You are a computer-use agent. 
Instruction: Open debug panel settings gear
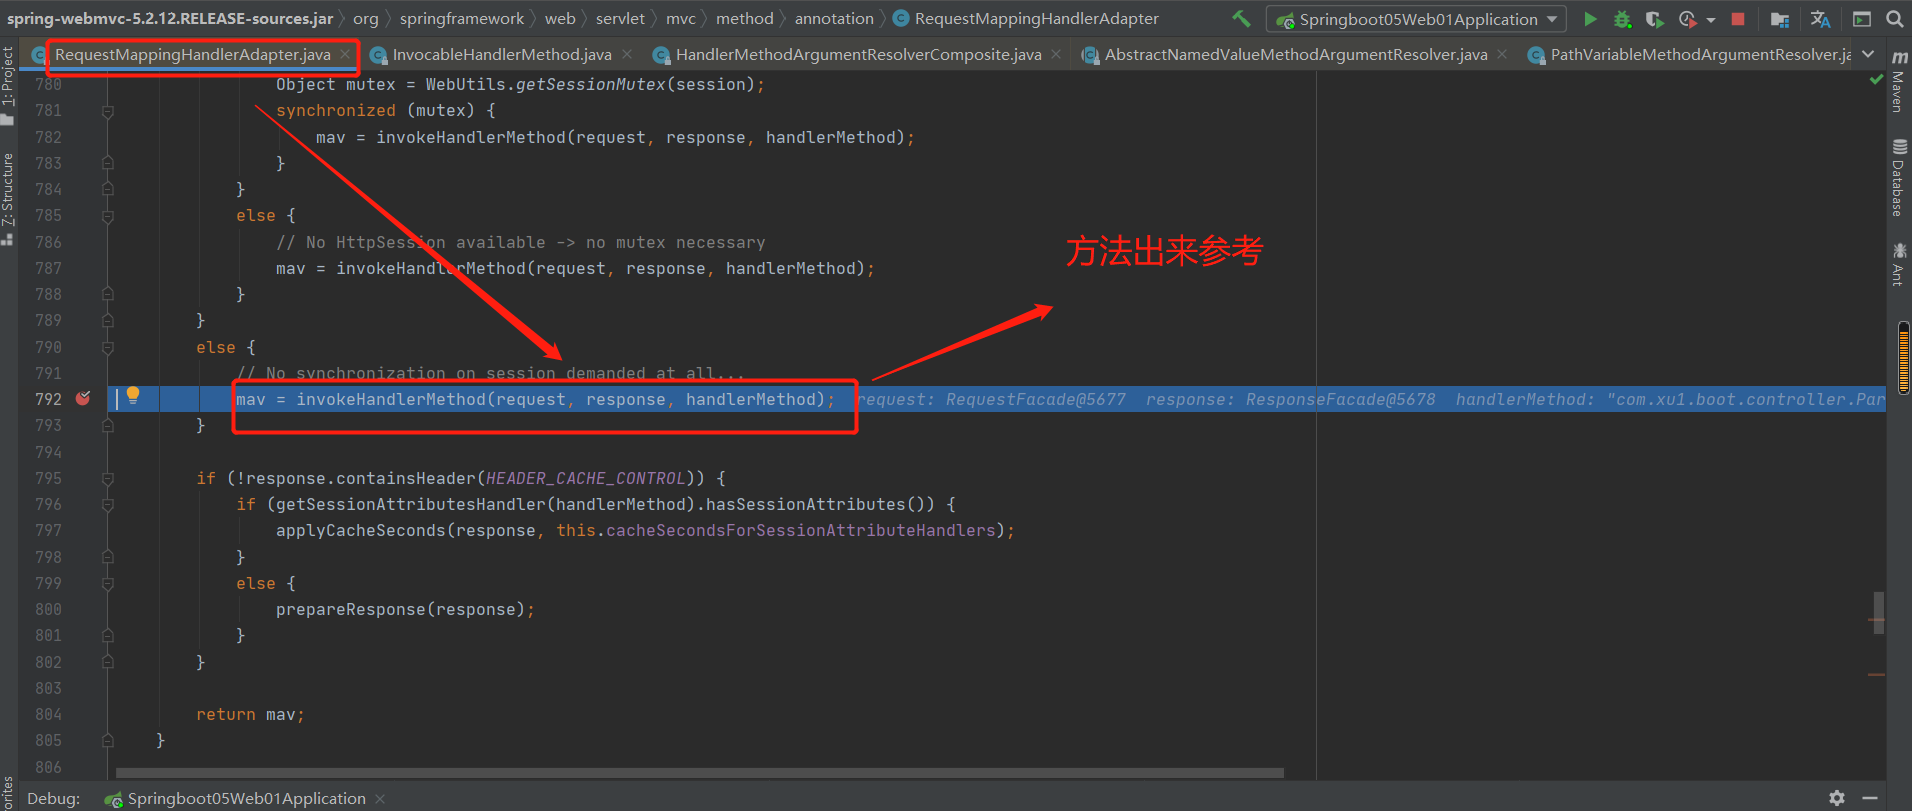[x=1837, y=798]
